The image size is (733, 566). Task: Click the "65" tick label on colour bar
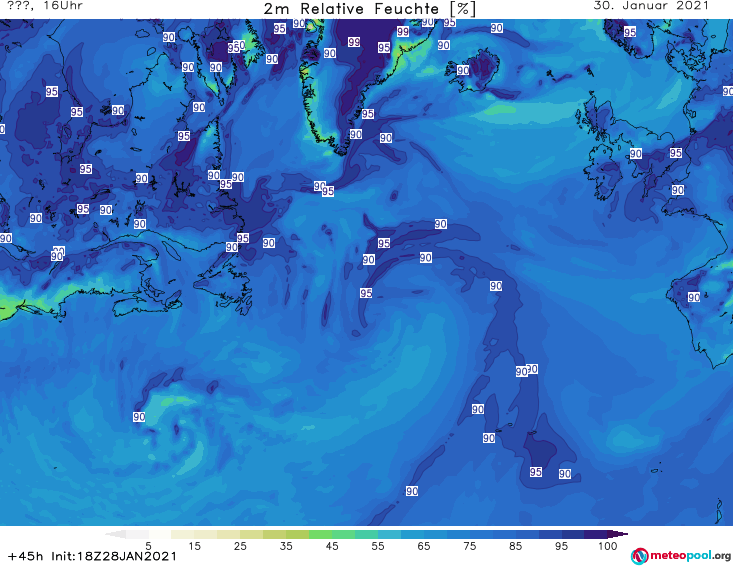coord(424,546)
